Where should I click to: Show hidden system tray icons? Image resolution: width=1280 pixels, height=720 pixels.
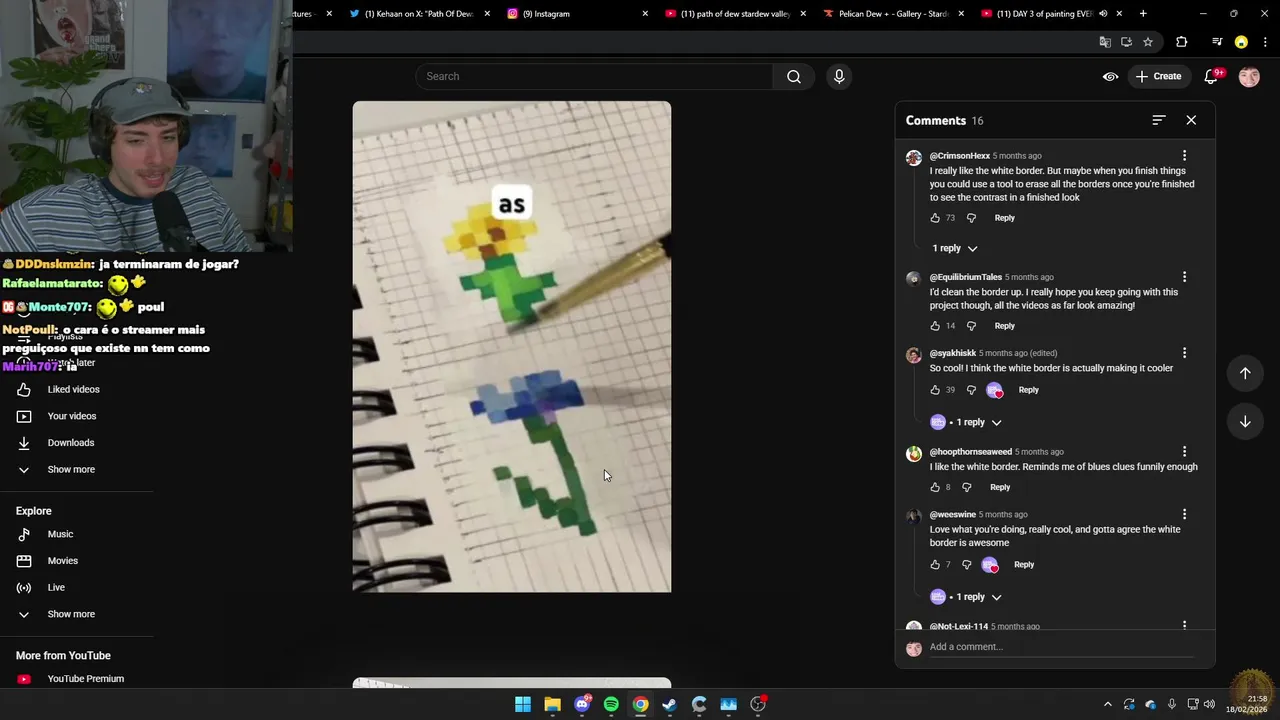1107,705
